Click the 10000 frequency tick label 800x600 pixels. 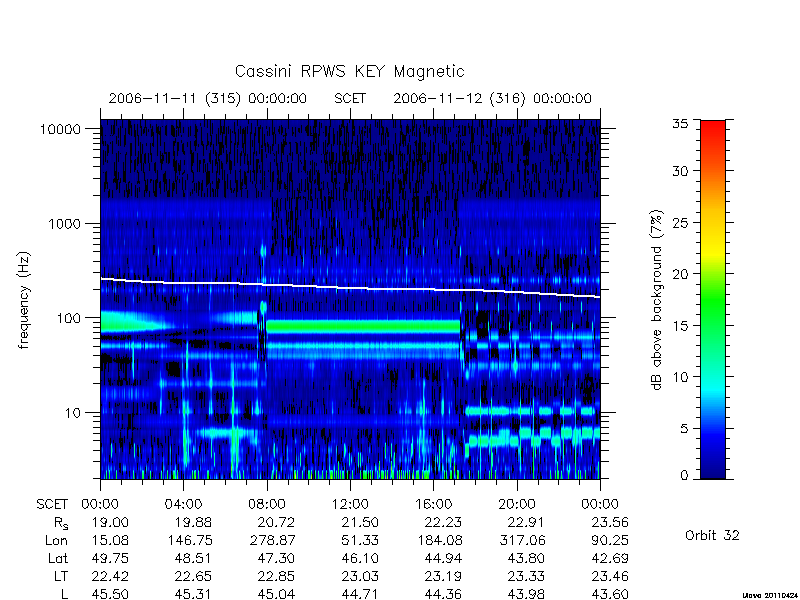point(61,130)
